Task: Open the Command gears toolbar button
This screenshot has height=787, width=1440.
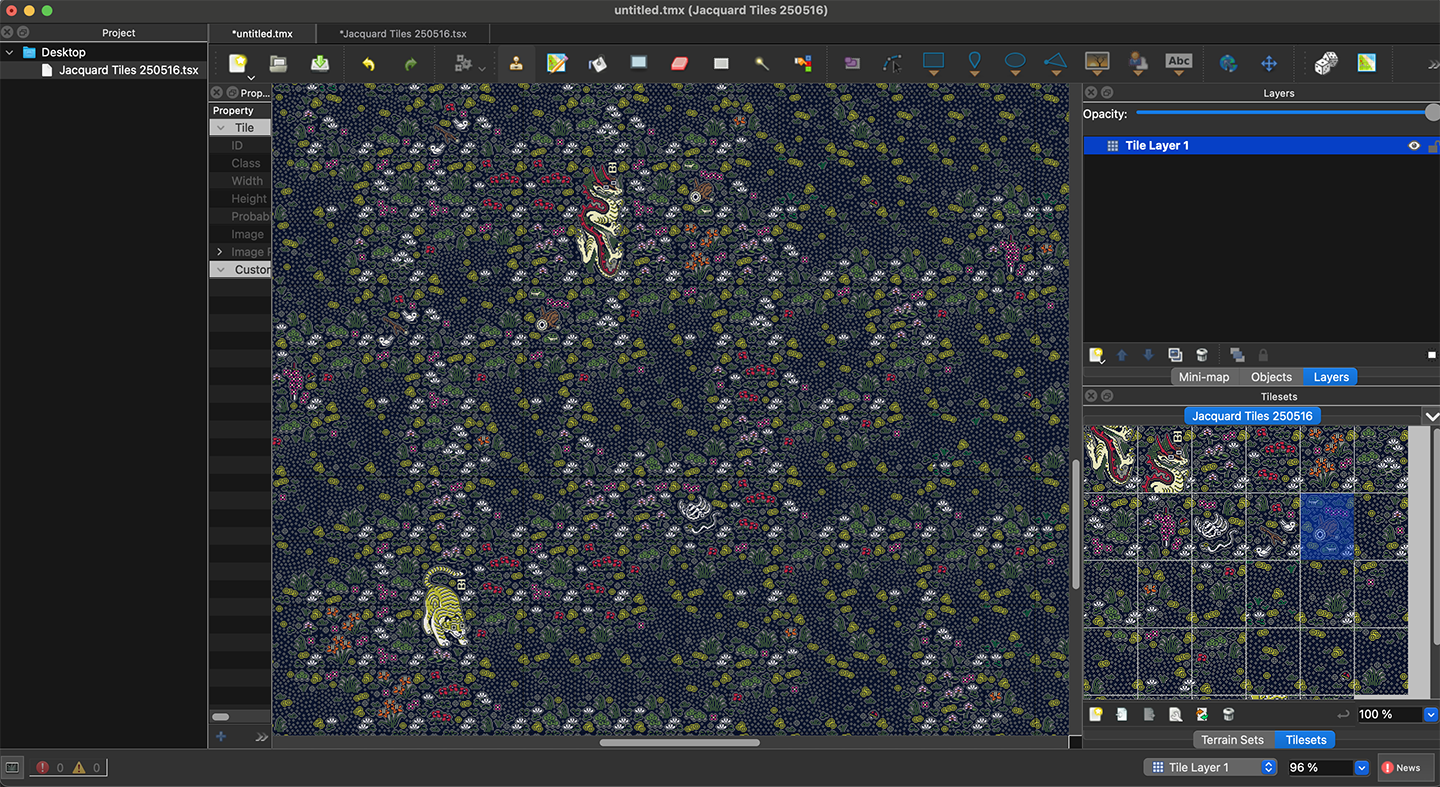Action: (463, 63)
